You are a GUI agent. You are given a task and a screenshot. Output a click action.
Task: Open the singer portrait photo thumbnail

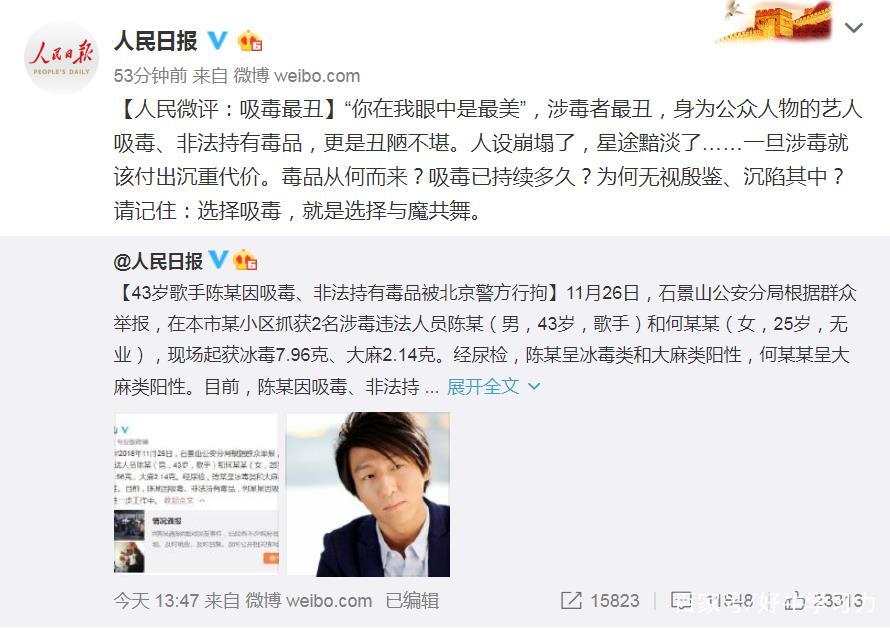coord(368,494)
